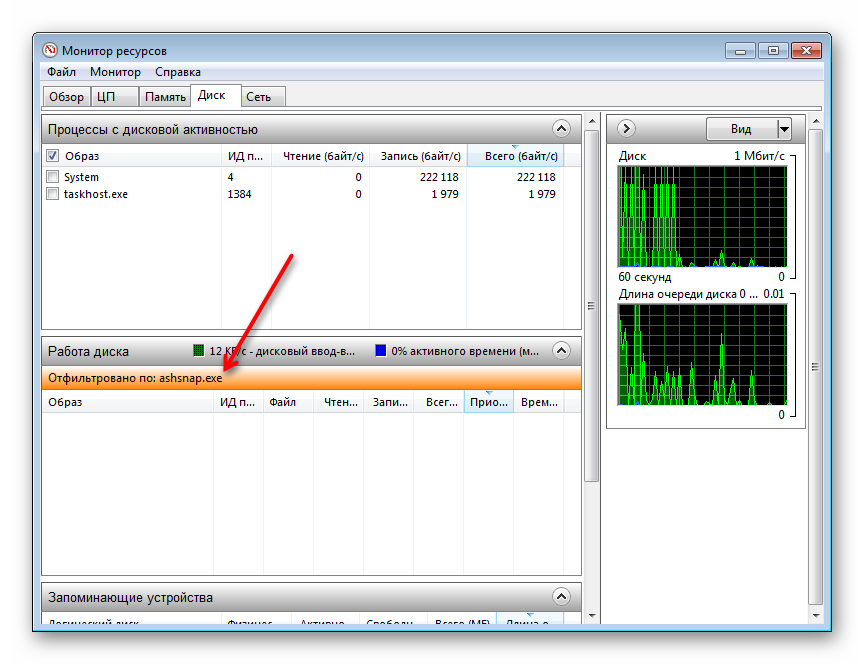Switch to the Обзор tab
864x664 pixels.
click(66, 96)
